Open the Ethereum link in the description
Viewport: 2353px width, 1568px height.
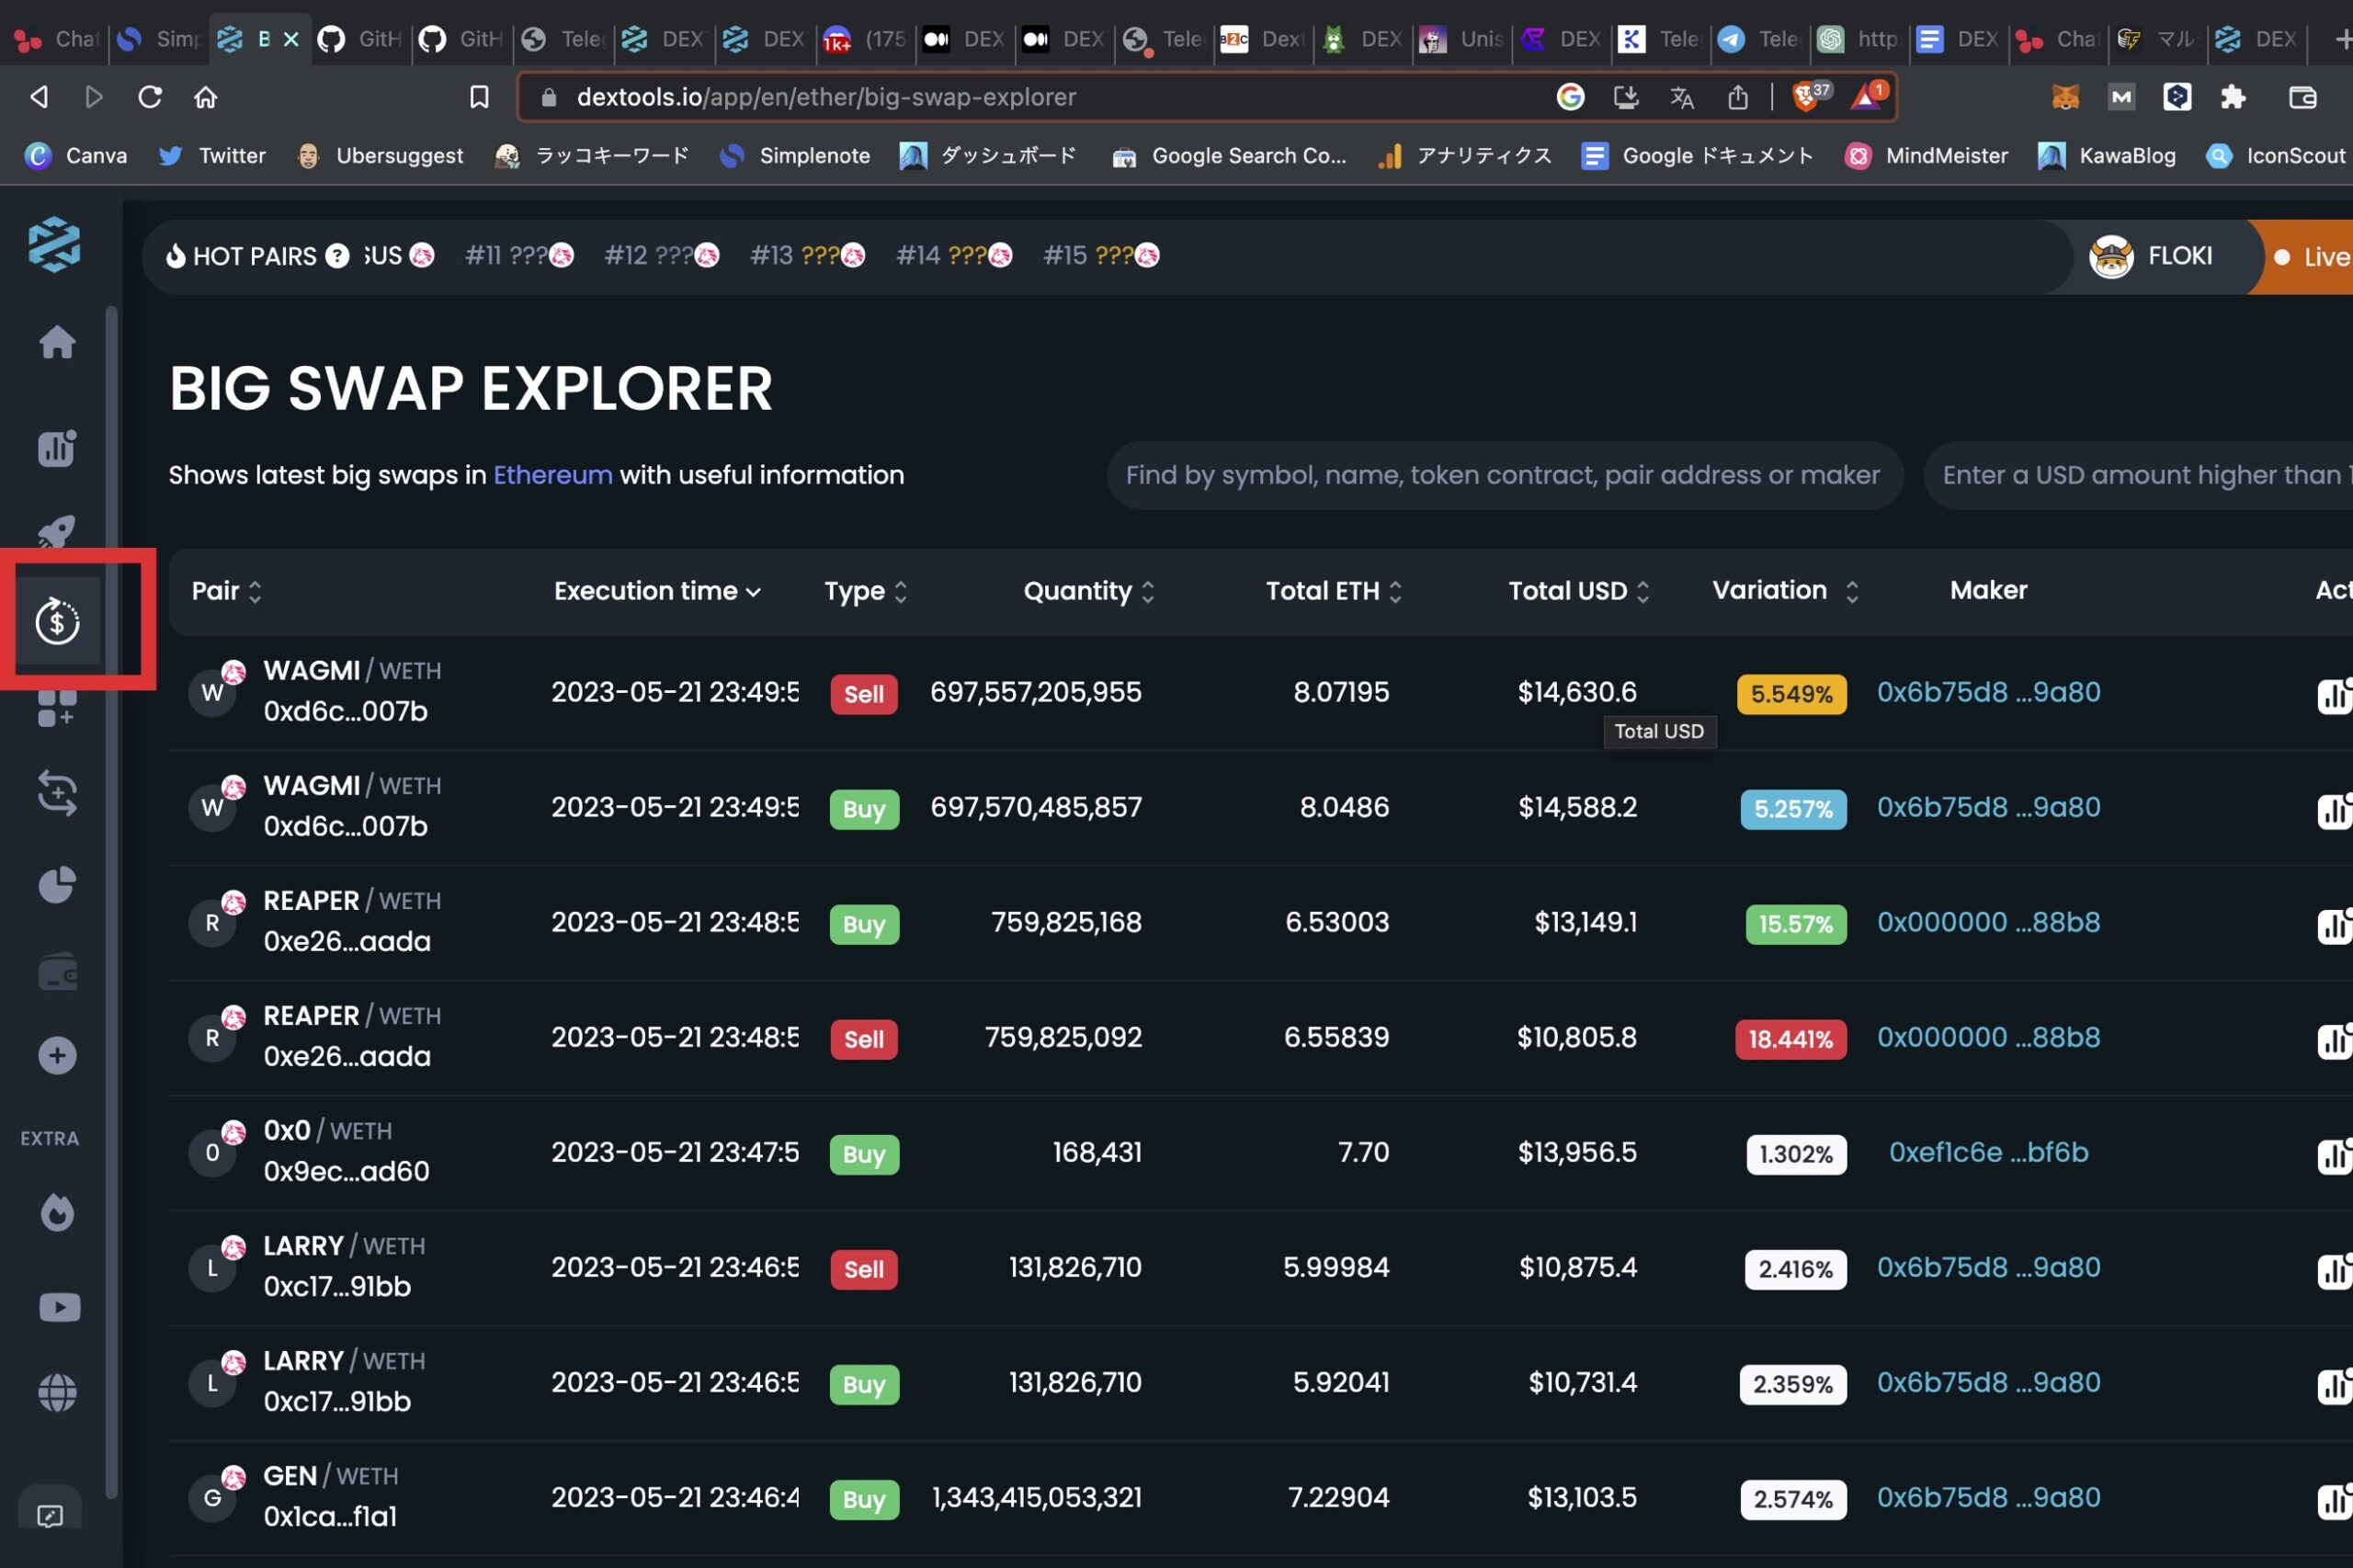point(552,475)
